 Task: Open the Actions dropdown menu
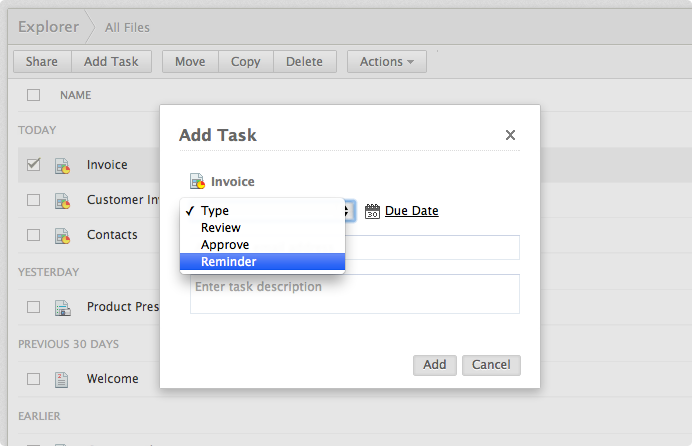(386, 62)
